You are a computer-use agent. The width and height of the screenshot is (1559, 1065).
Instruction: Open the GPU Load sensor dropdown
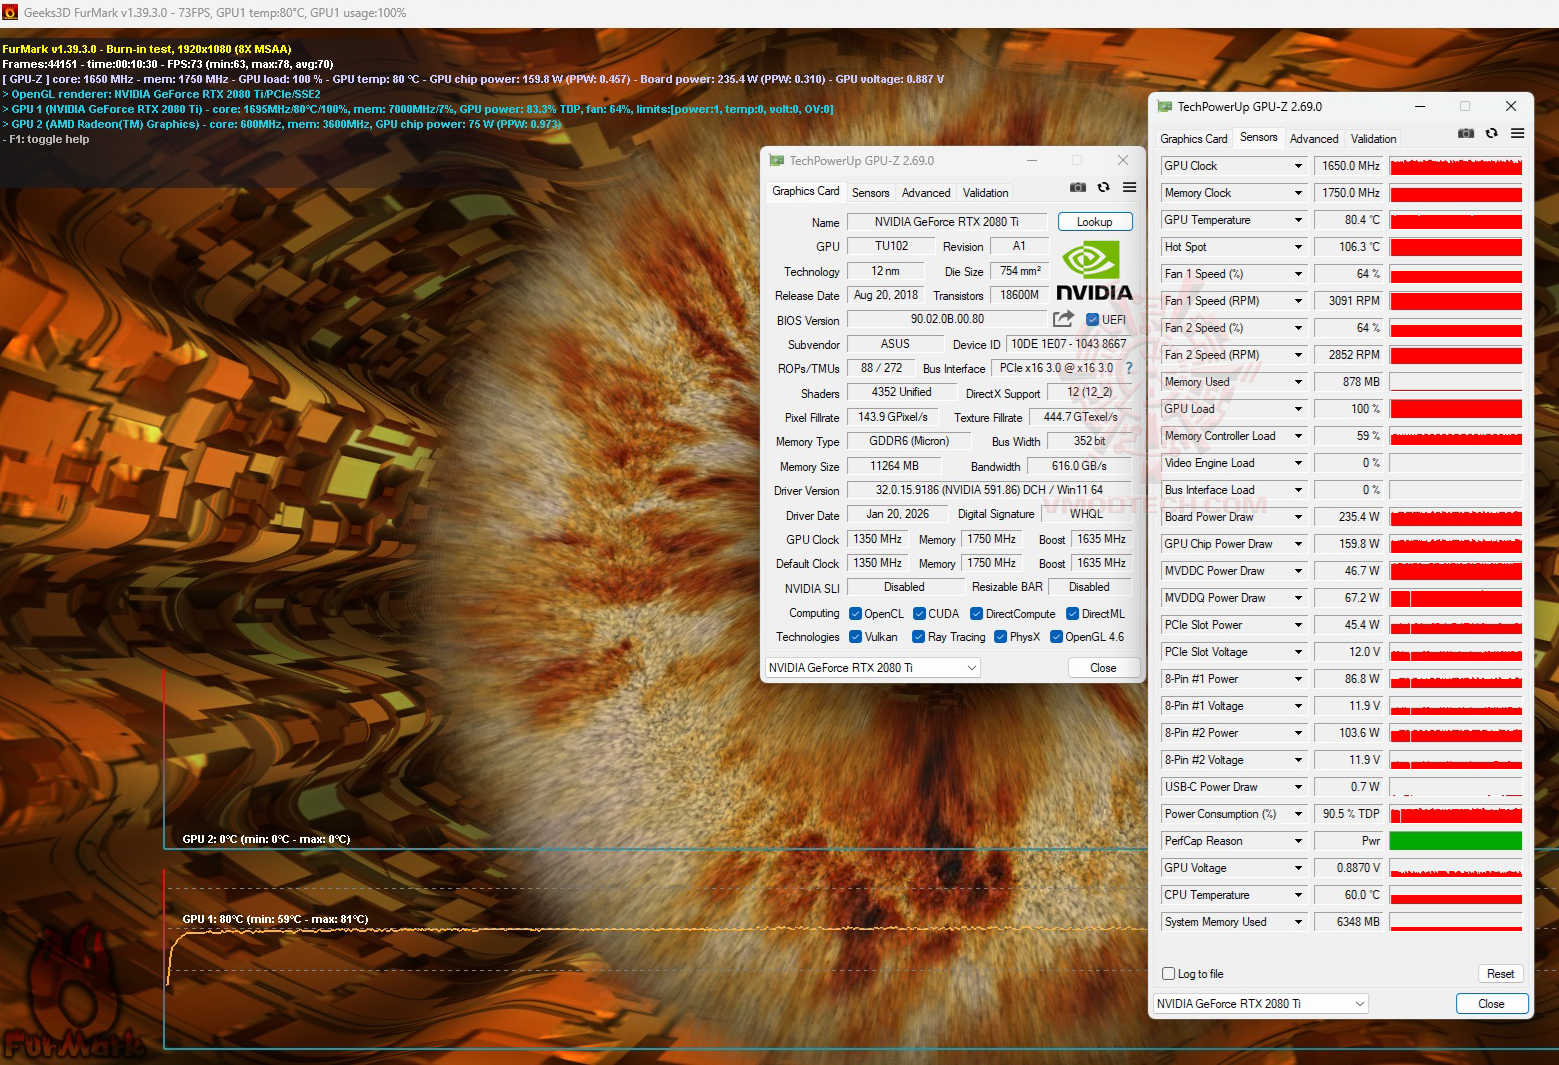pos(1298,409)
